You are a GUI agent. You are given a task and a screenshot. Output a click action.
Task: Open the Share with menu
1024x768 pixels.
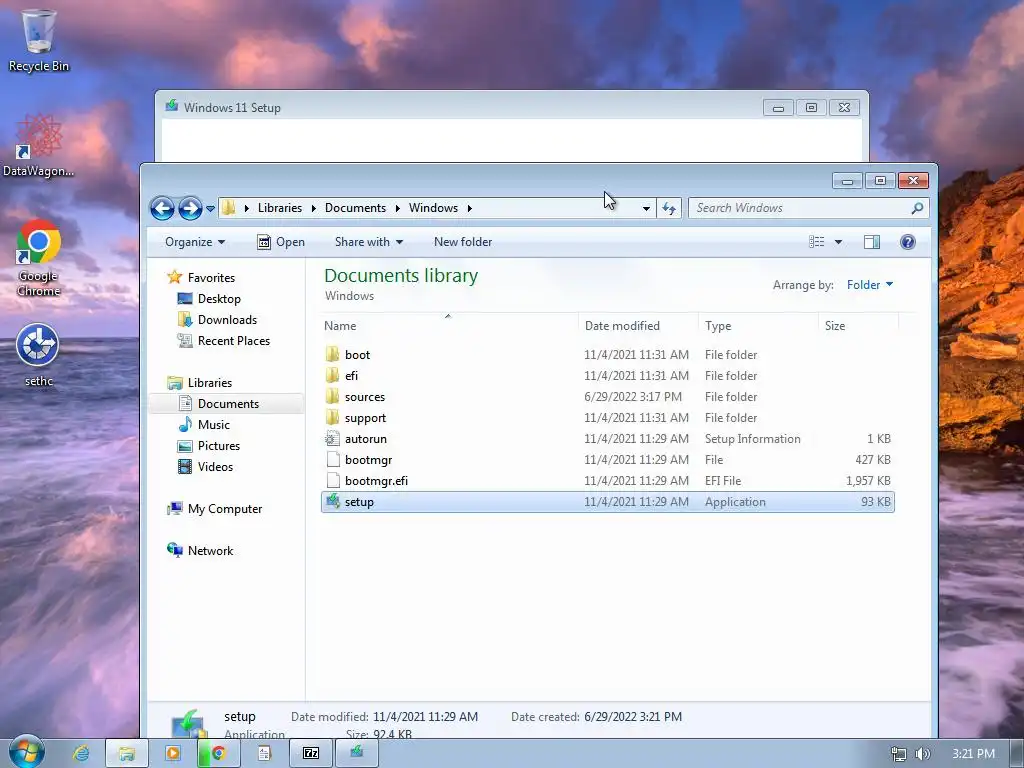[369, 242]
